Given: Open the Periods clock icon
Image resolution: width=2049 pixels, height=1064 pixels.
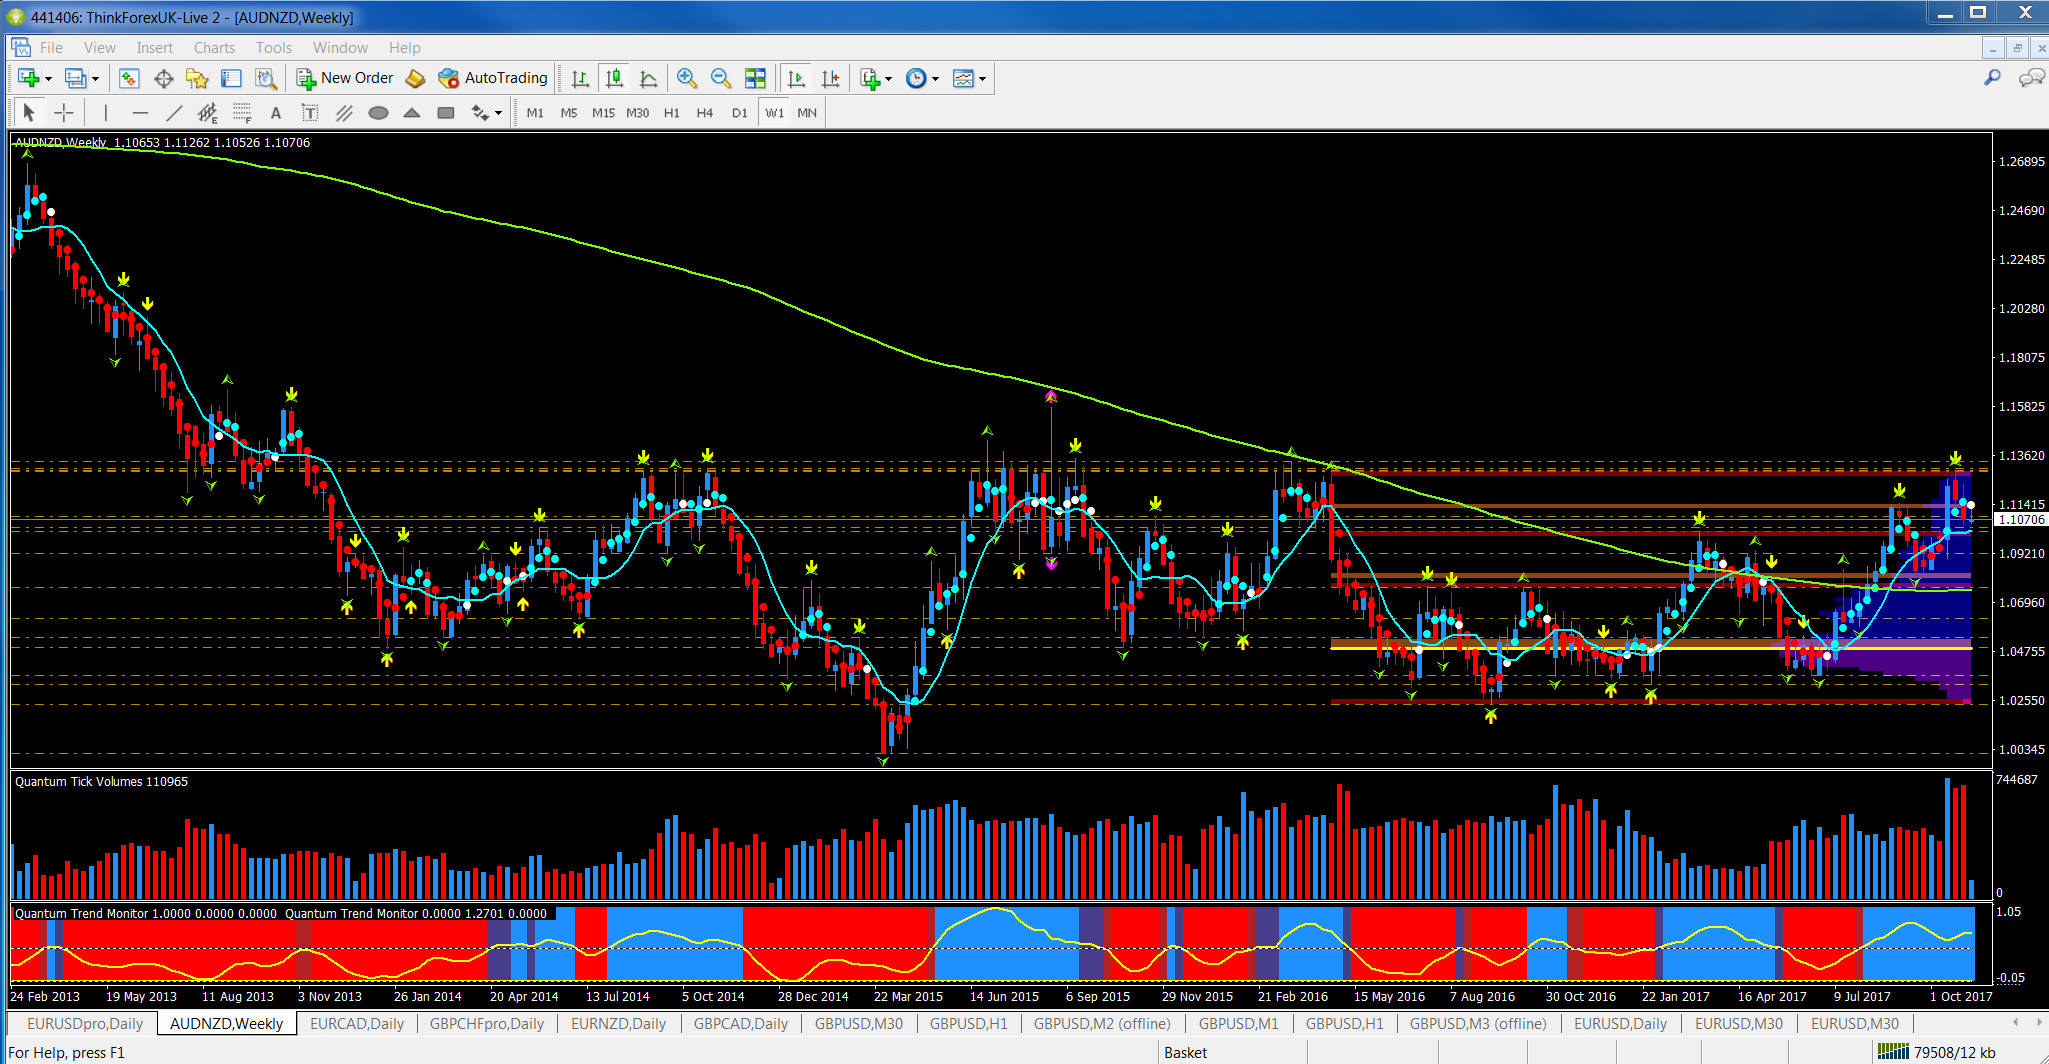Looking at the screenshot, I should point(916,78).
